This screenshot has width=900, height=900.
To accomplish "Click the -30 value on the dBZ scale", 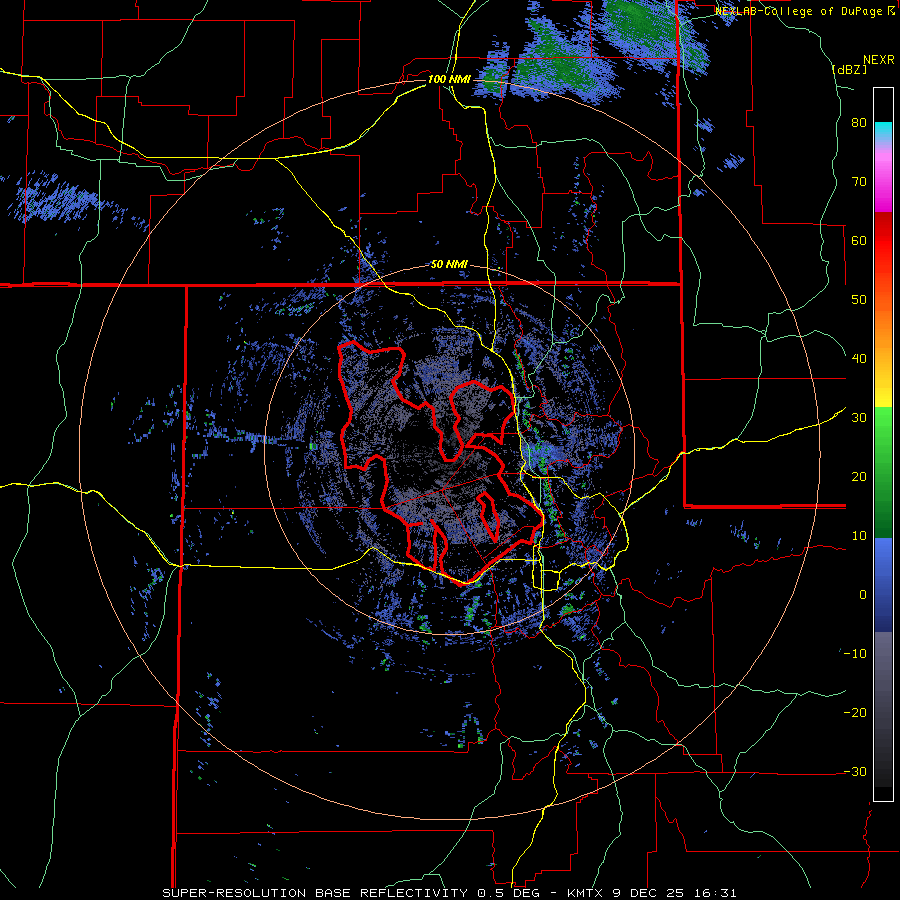I will (855, 771).
